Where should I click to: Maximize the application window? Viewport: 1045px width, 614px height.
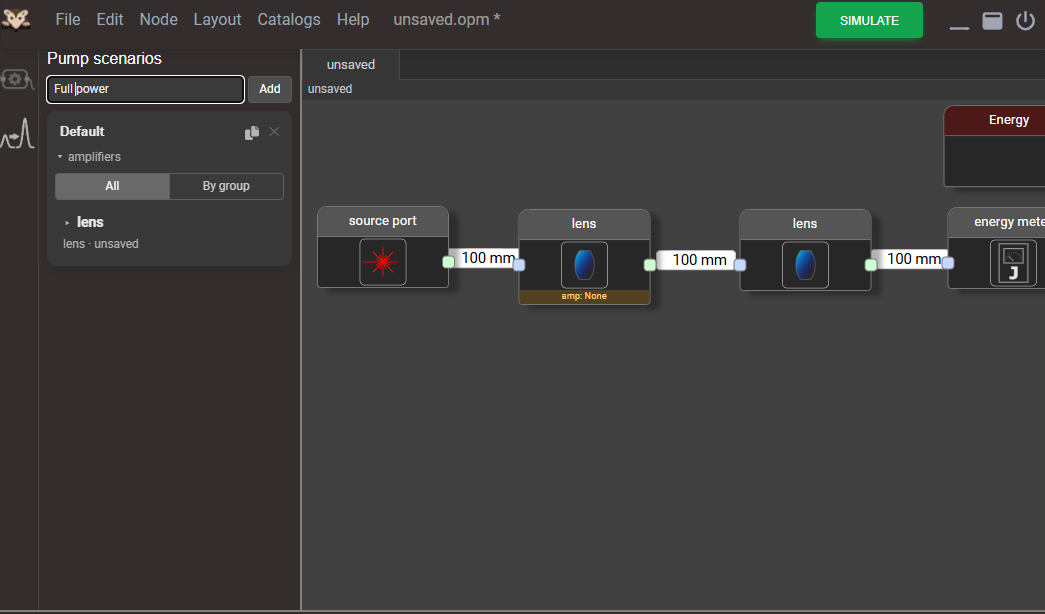coord(992,21)
